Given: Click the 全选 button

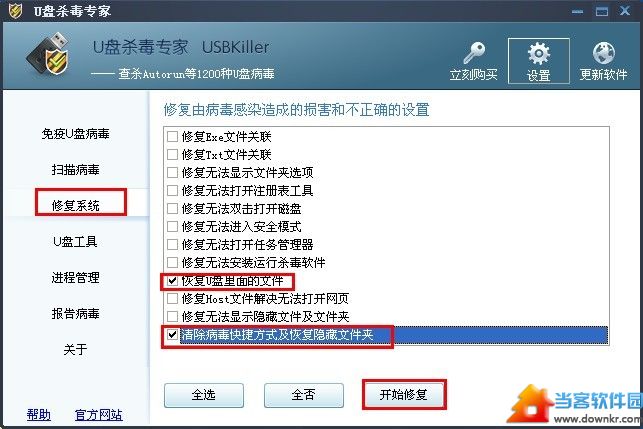Looking at the screenshot, I should pyautogui.click(x=204, y=395).
